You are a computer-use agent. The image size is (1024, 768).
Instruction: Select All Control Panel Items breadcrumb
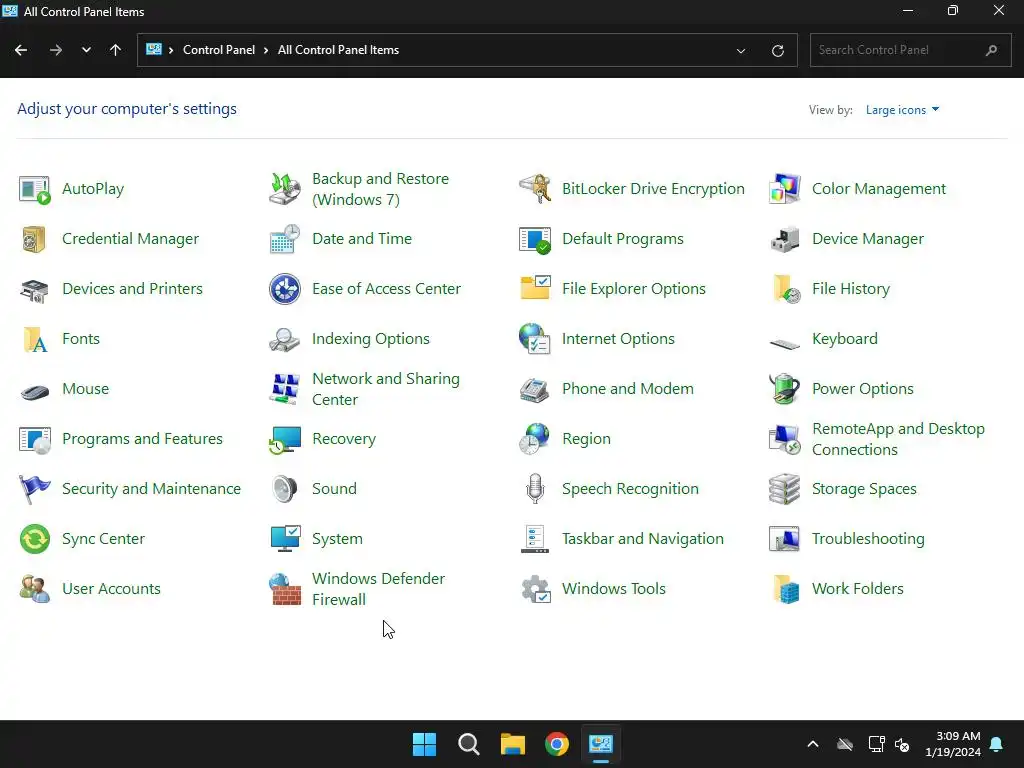[x=338, y=50]
